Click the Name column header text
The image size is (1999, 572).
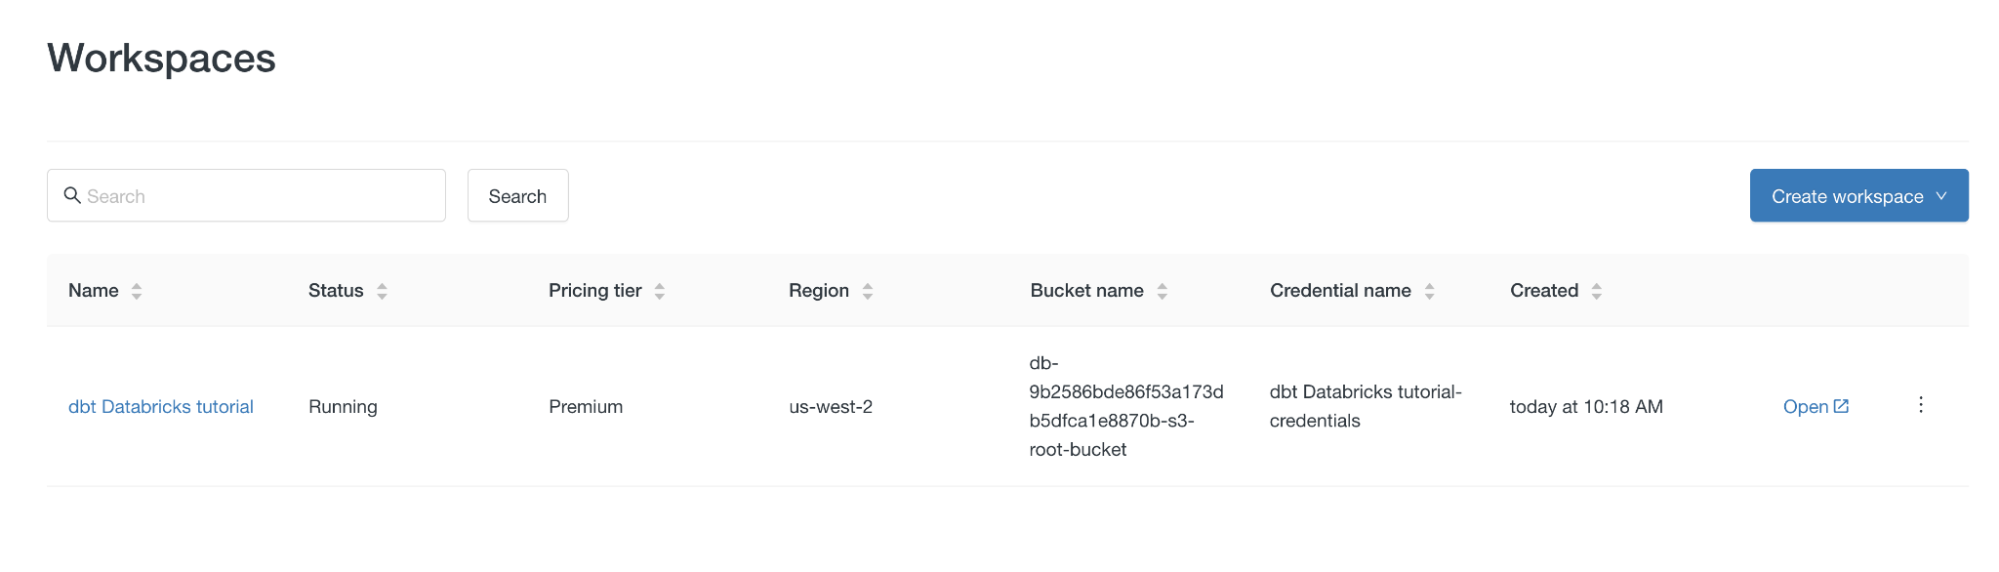[x=93, y=291]
